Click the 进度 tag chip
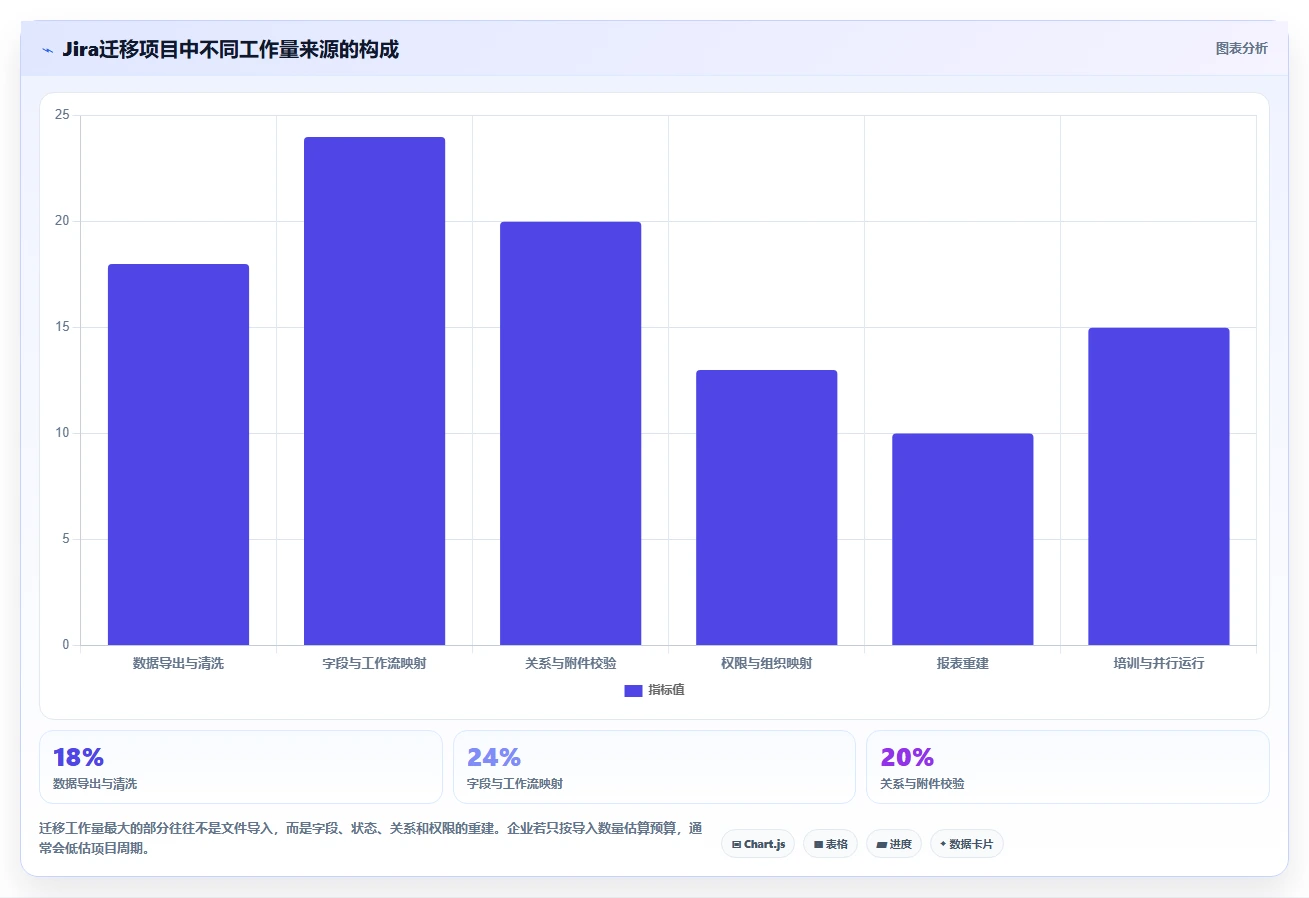 (x=893, y=844)
